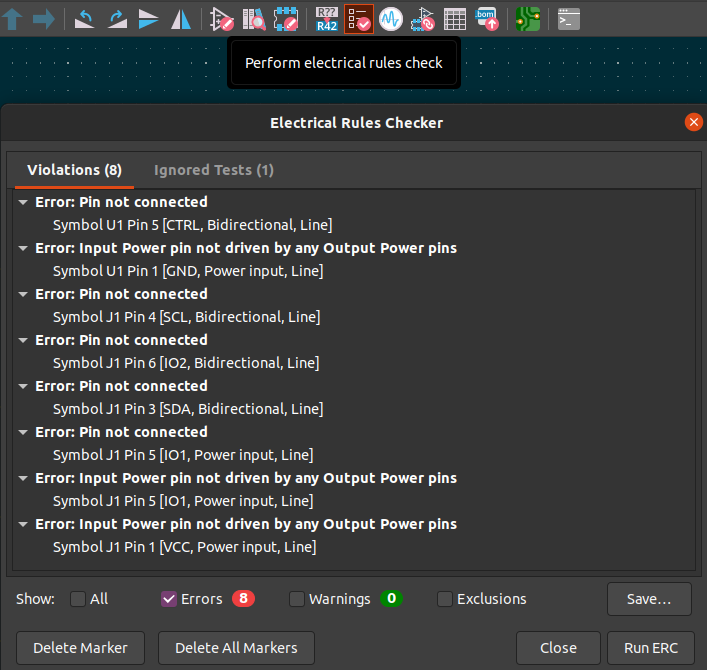The height and width of the screenshot is (670, 707).
Task: Collapse Input Power error for J1 Pin 5 IO1
Action: (23, 478)
